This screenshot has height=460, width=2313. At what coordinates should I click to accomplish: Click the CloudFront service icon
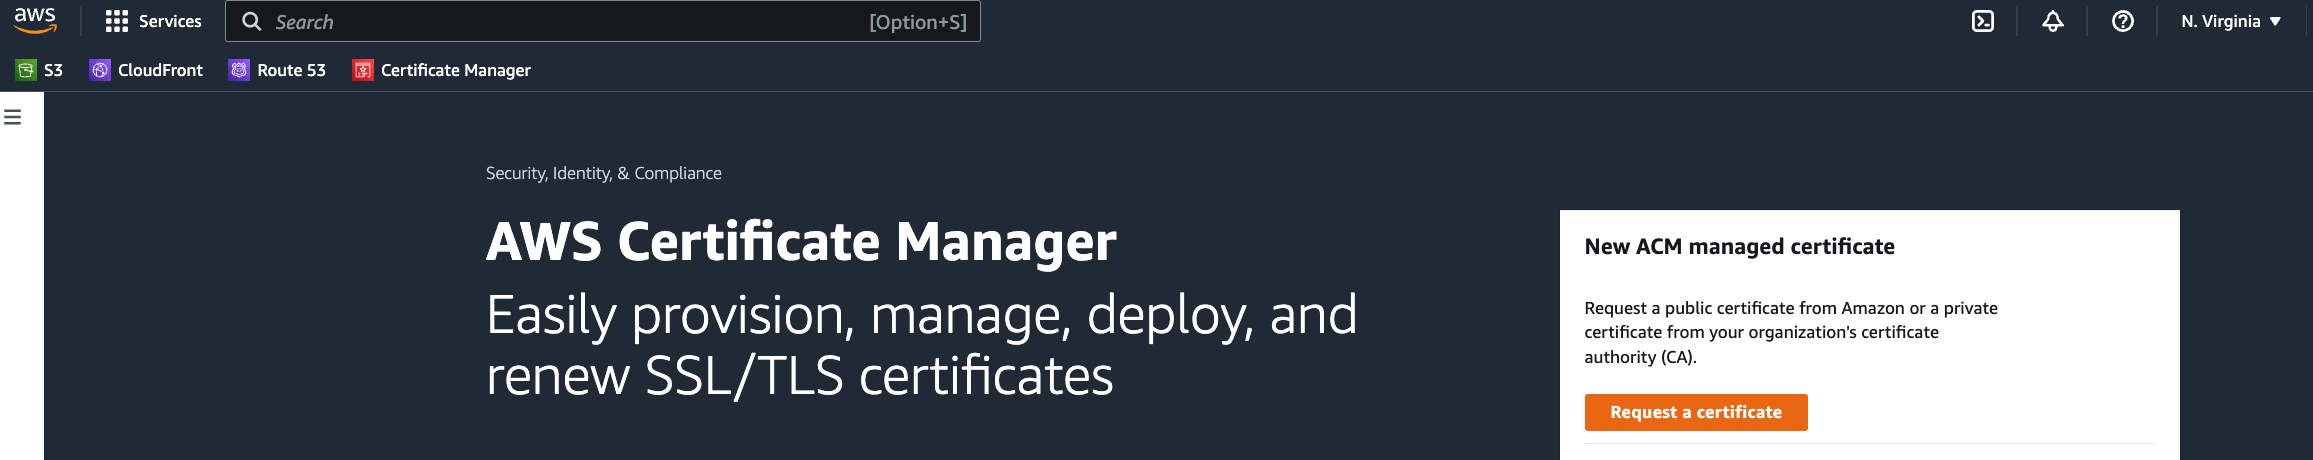(x=100, y=70)
